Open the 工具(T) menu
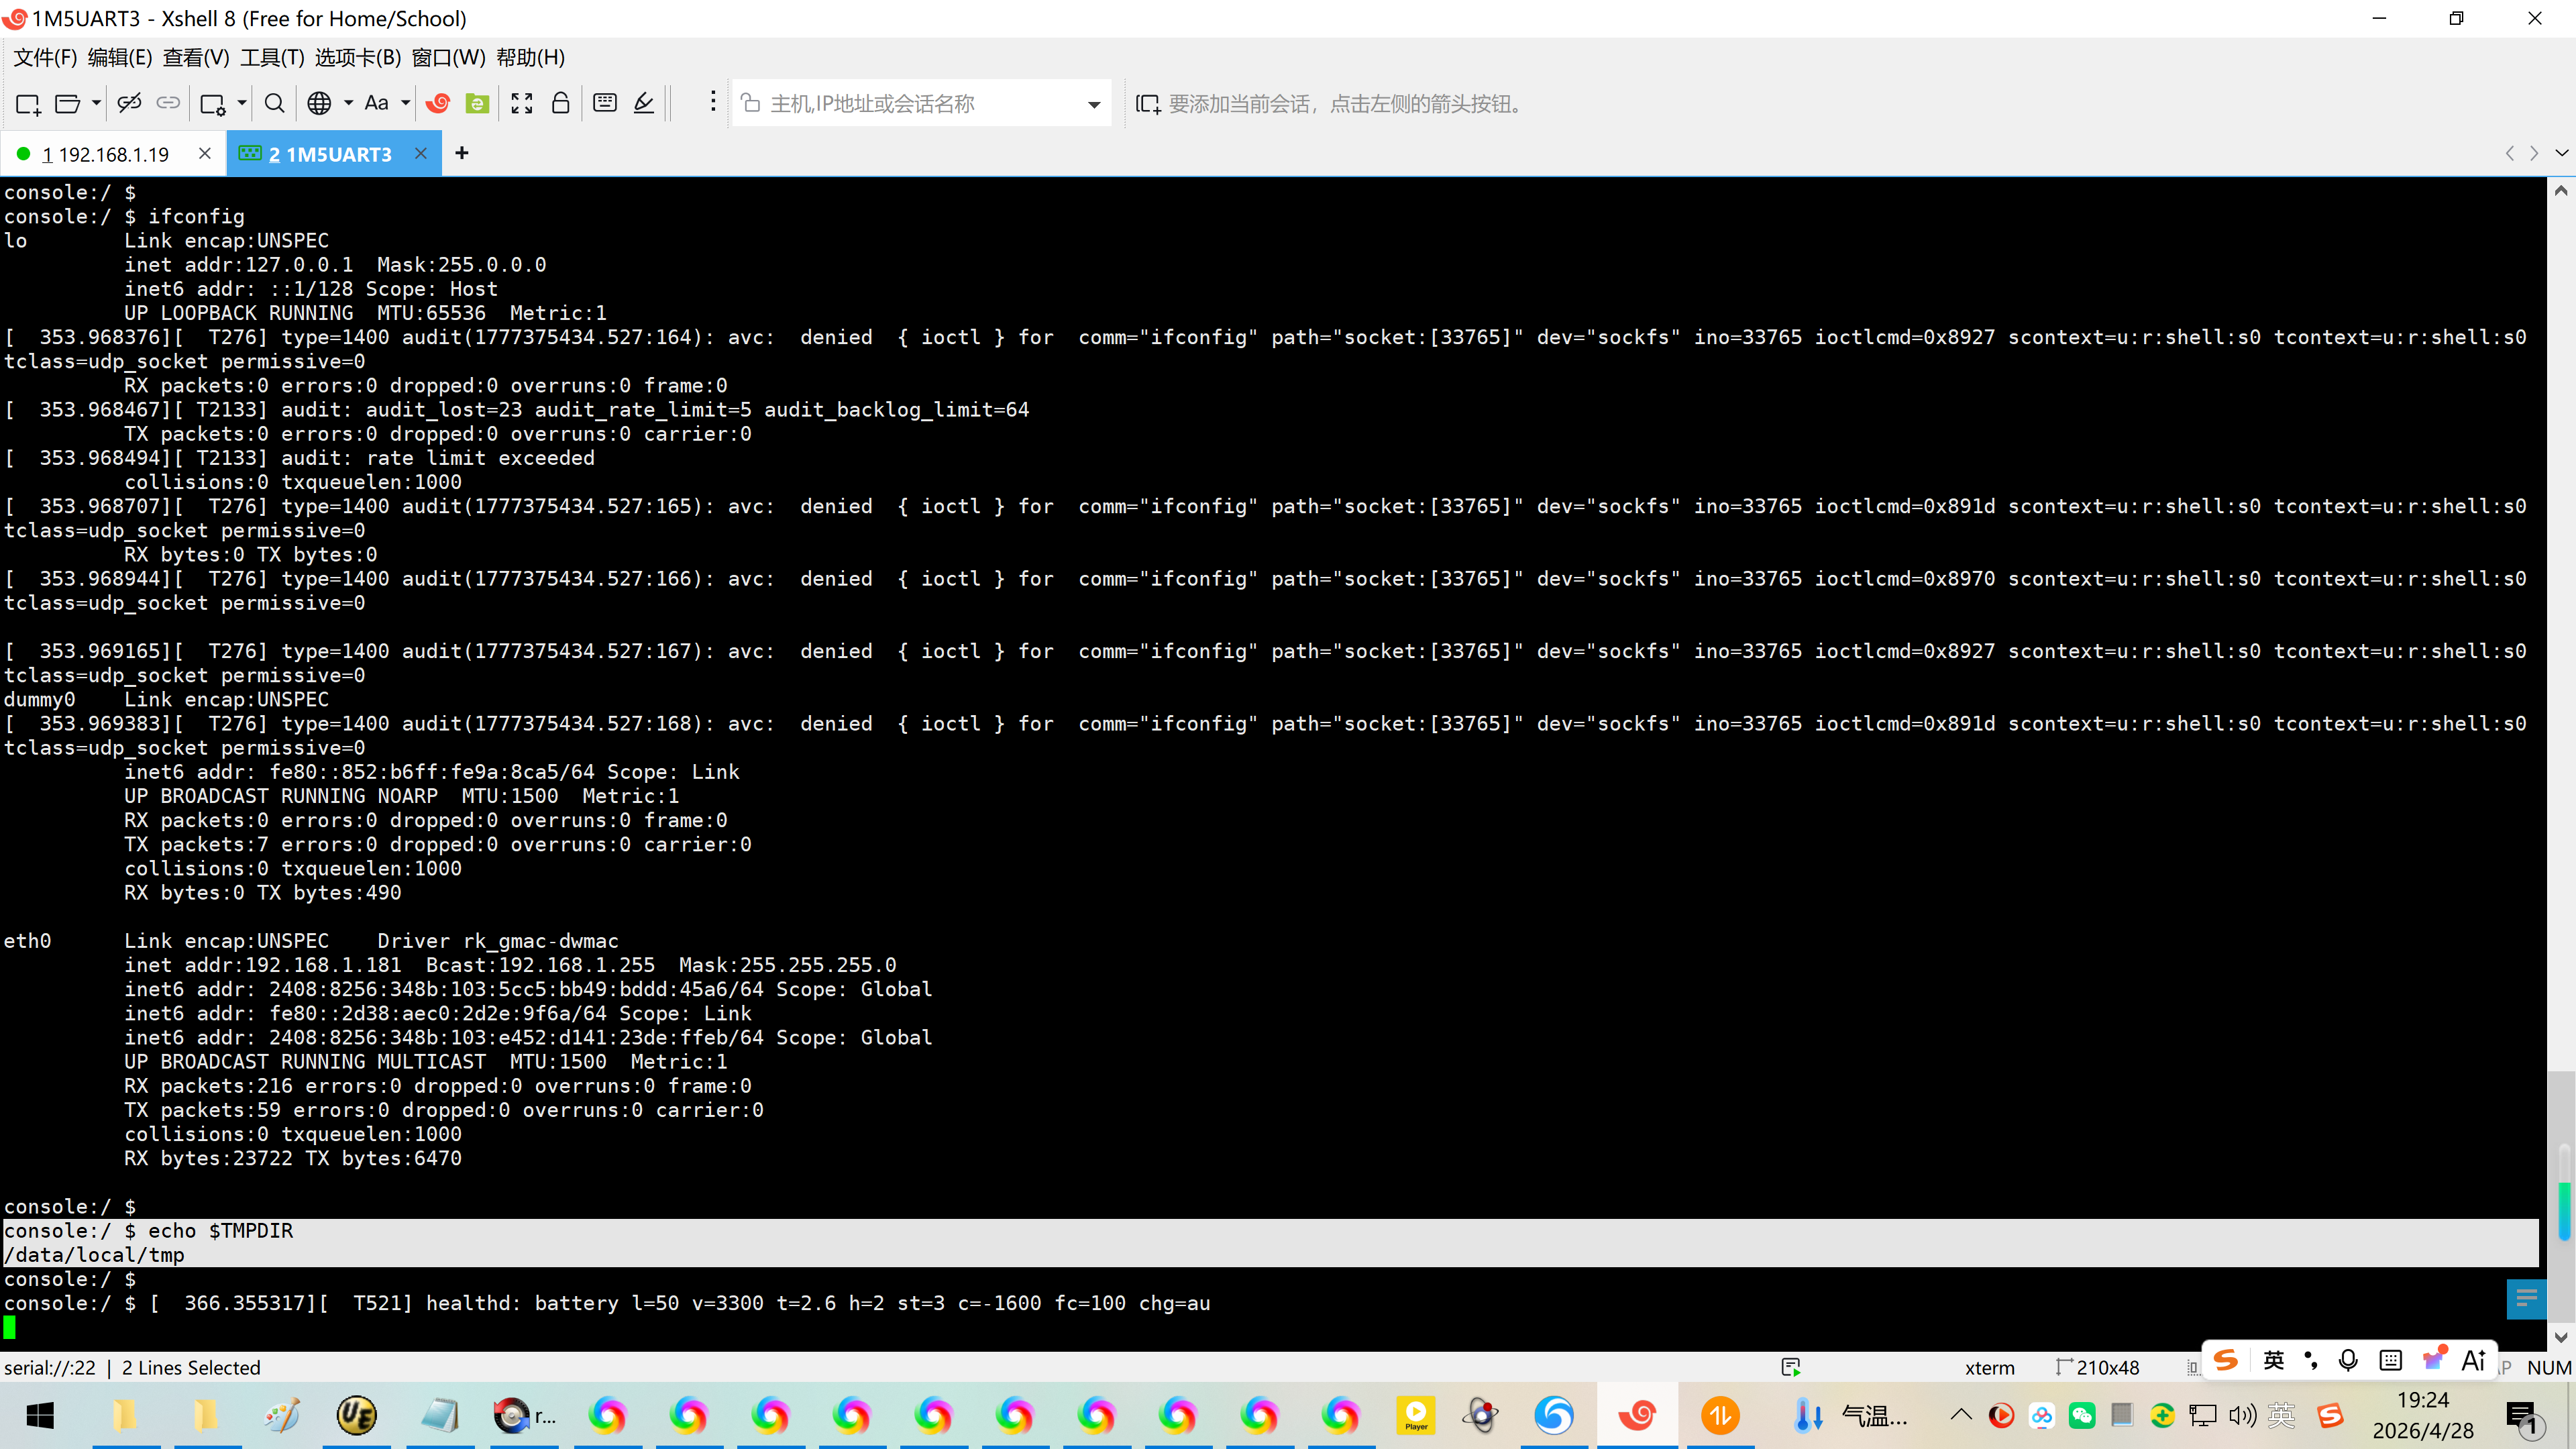The width and height of the screenshot is (2576, 1449). [271, 57]
